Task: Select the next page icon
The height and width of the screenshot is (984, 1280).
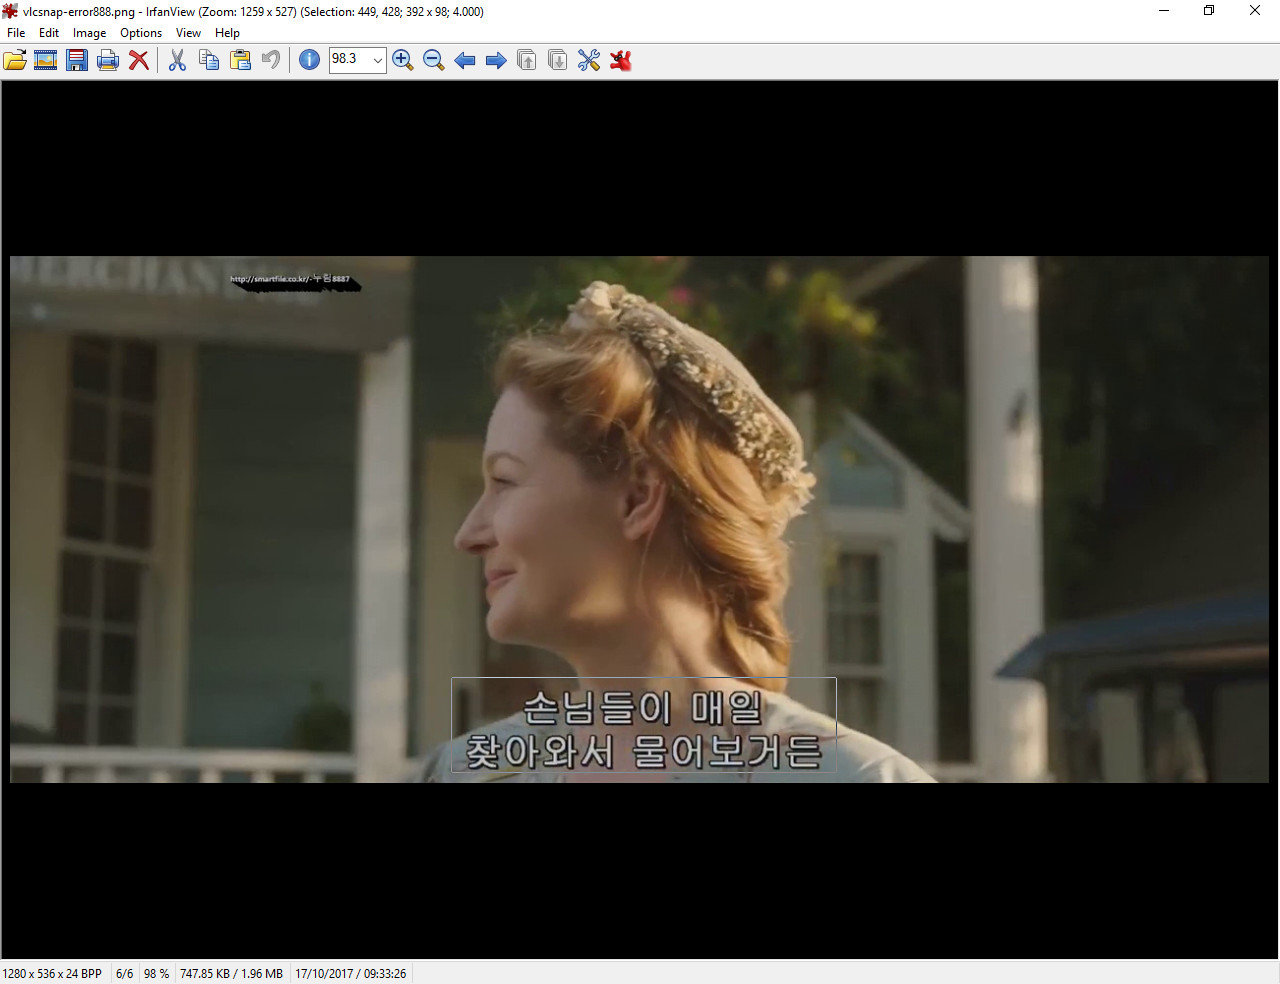Action: point(558,60)
